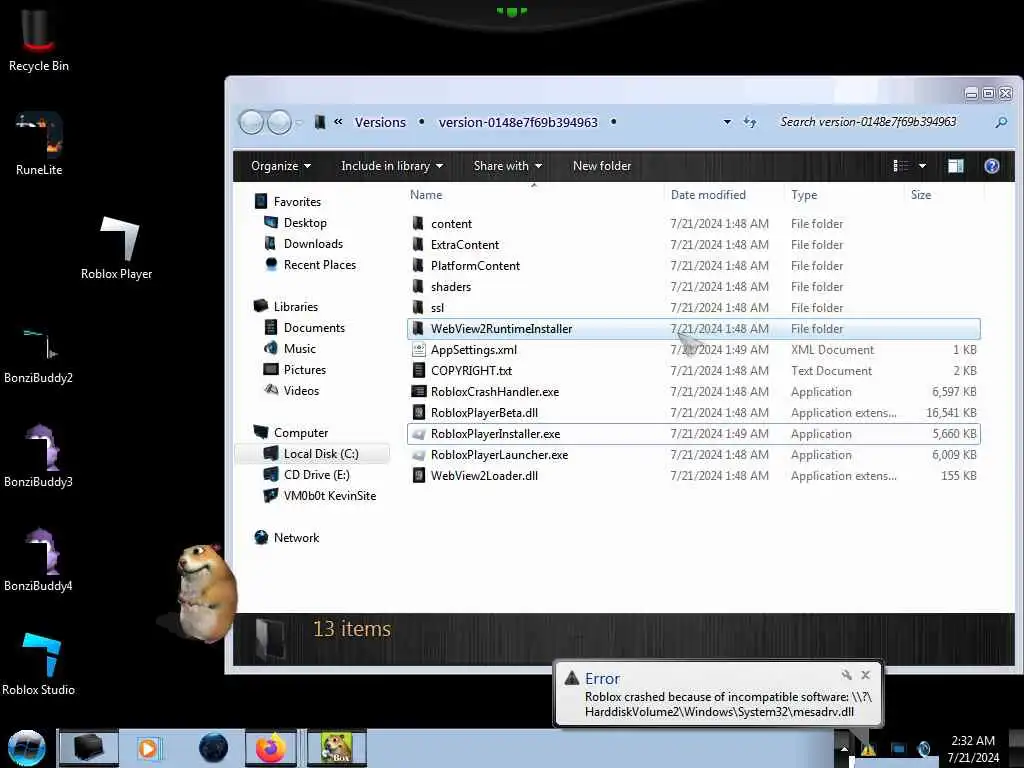Select the BonziBuddy4 desktop icon
Viewport: 1024px width, 768px height.
pos(38,560)
